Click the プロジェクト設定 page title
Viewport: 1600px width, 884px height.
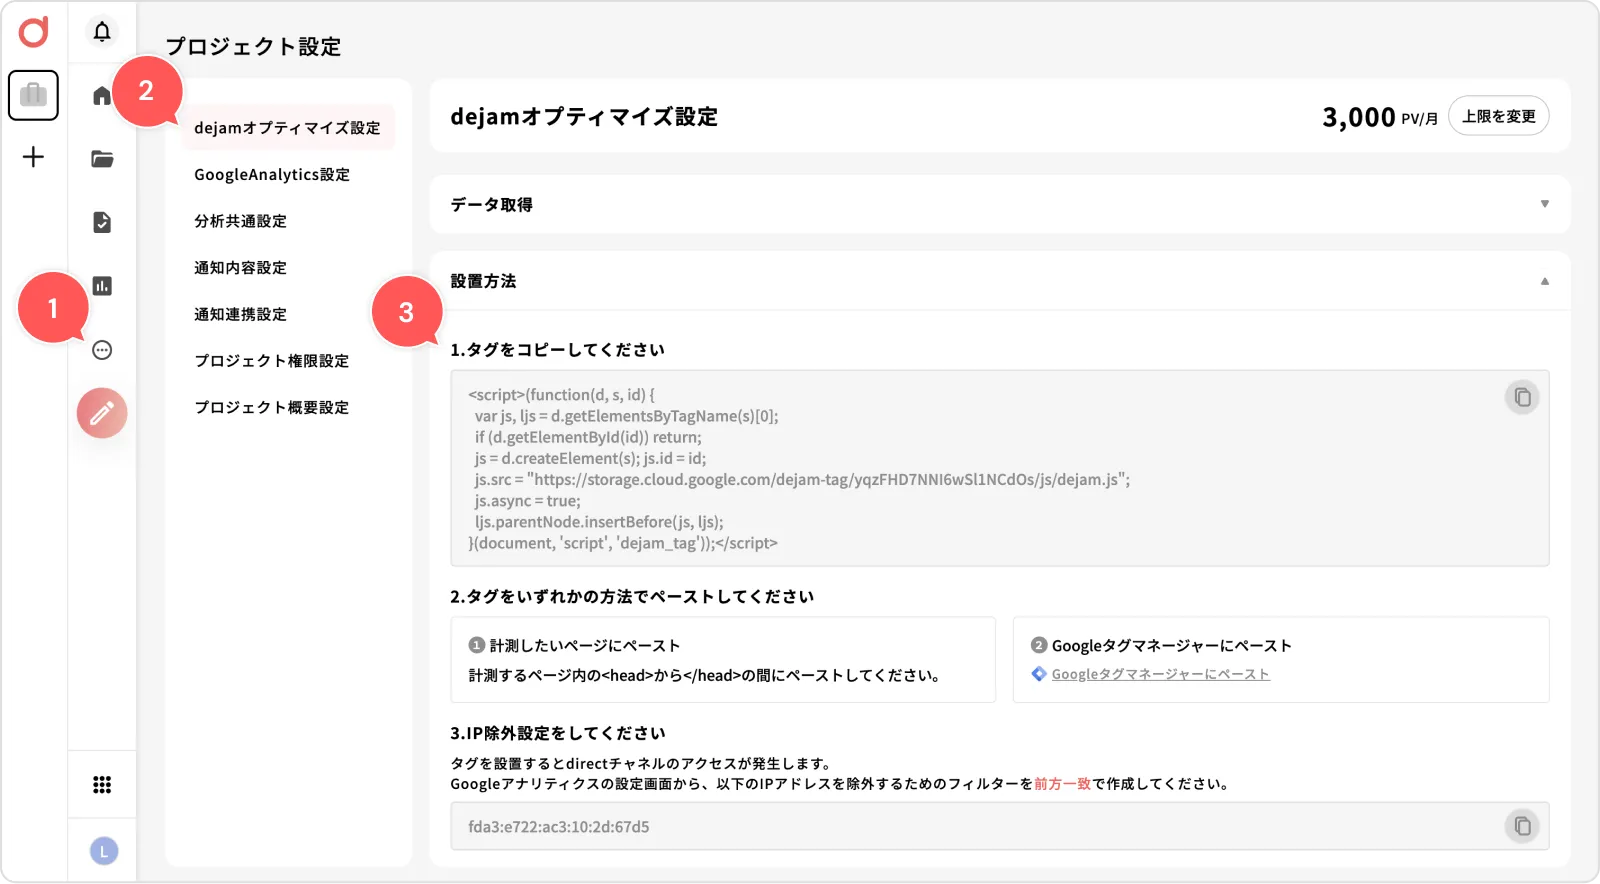pos(253,47)
